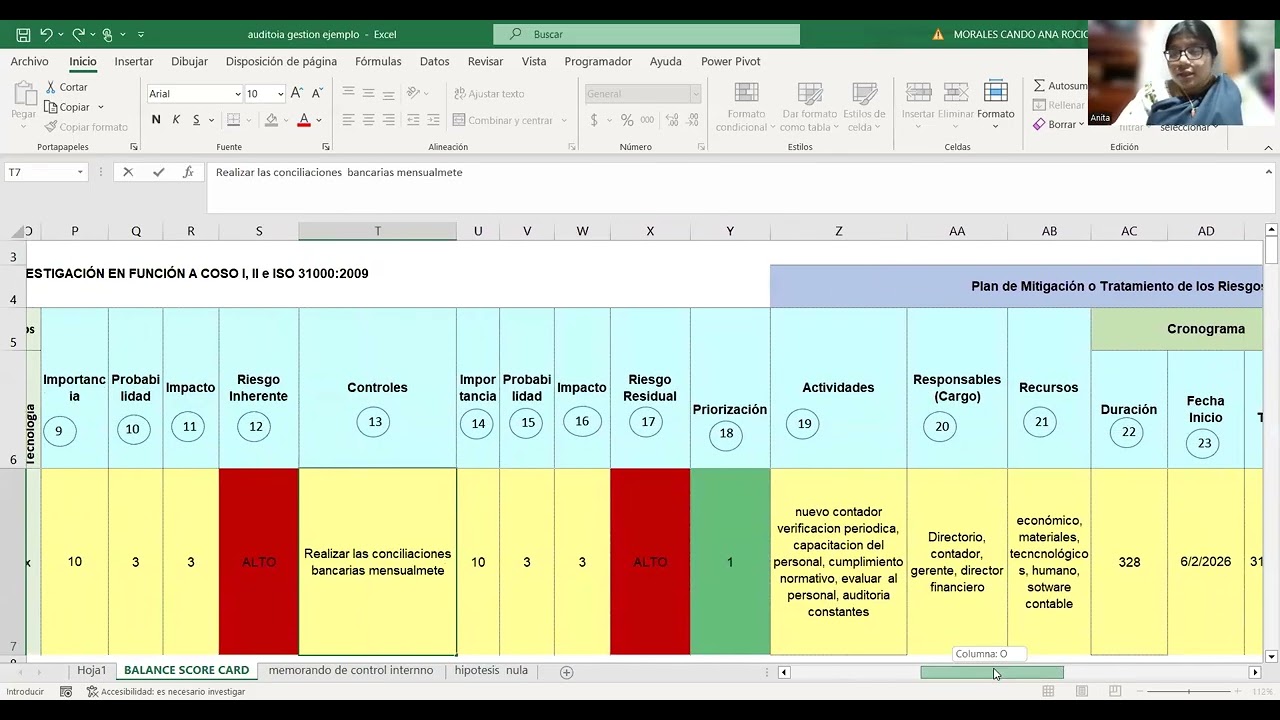This screenshot has width=1280, height=720.
Task: Click the horizontal scrollbar thumb
Action: click(x=992, y=672)
